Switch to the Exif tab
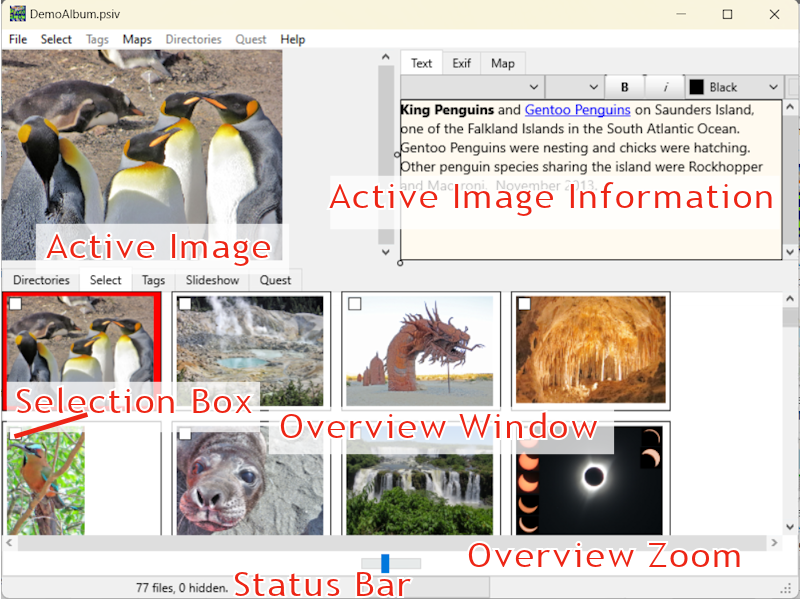Viewport: 800px width, 600px height. click(461, 62)
